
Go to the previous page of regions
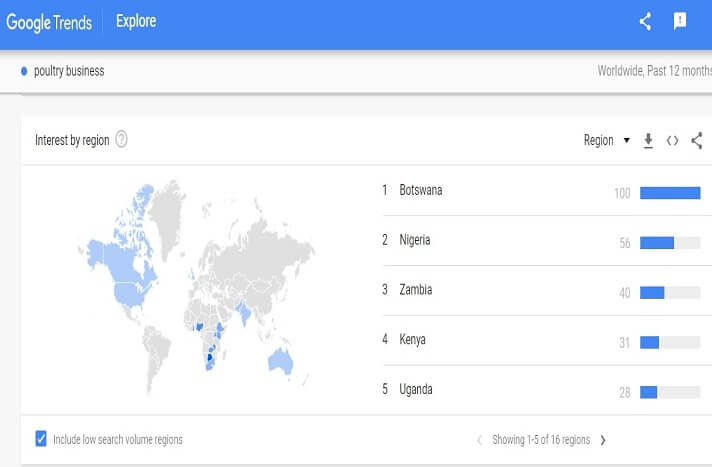click(479, 439)
